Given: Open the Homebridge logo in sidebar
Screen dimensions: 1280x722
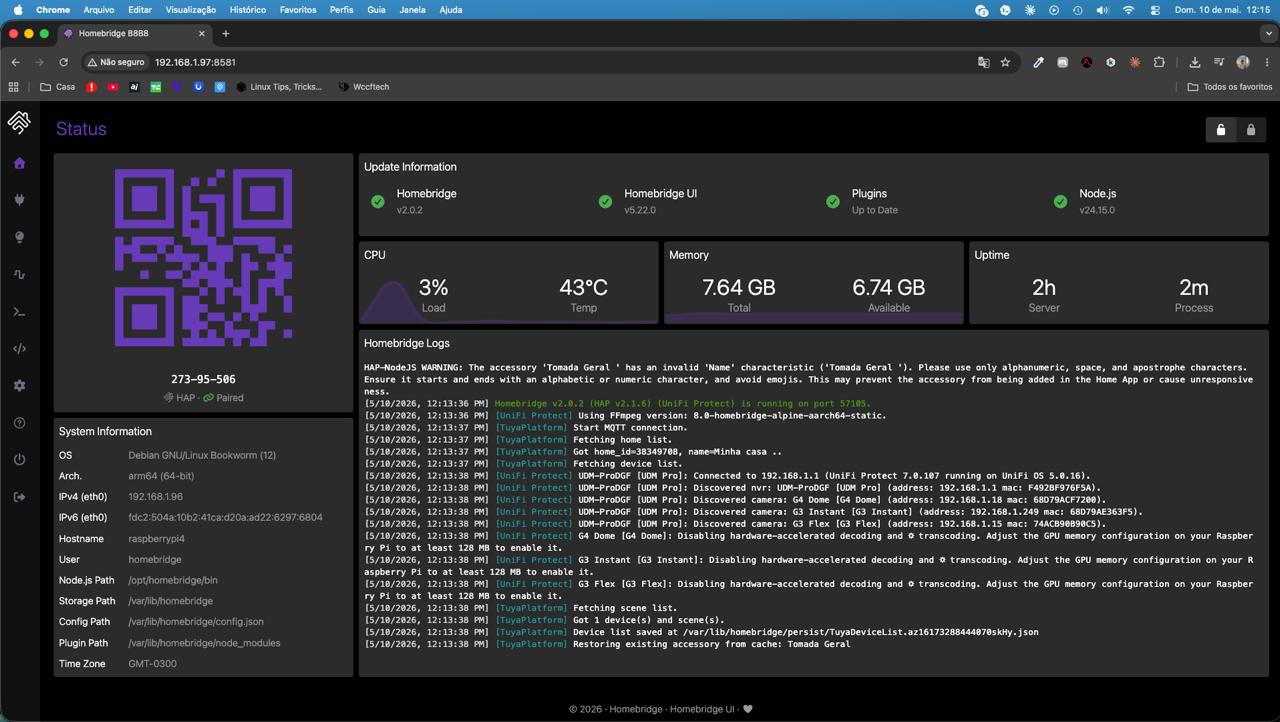Looking at the screenshot, I should point(19,122).
